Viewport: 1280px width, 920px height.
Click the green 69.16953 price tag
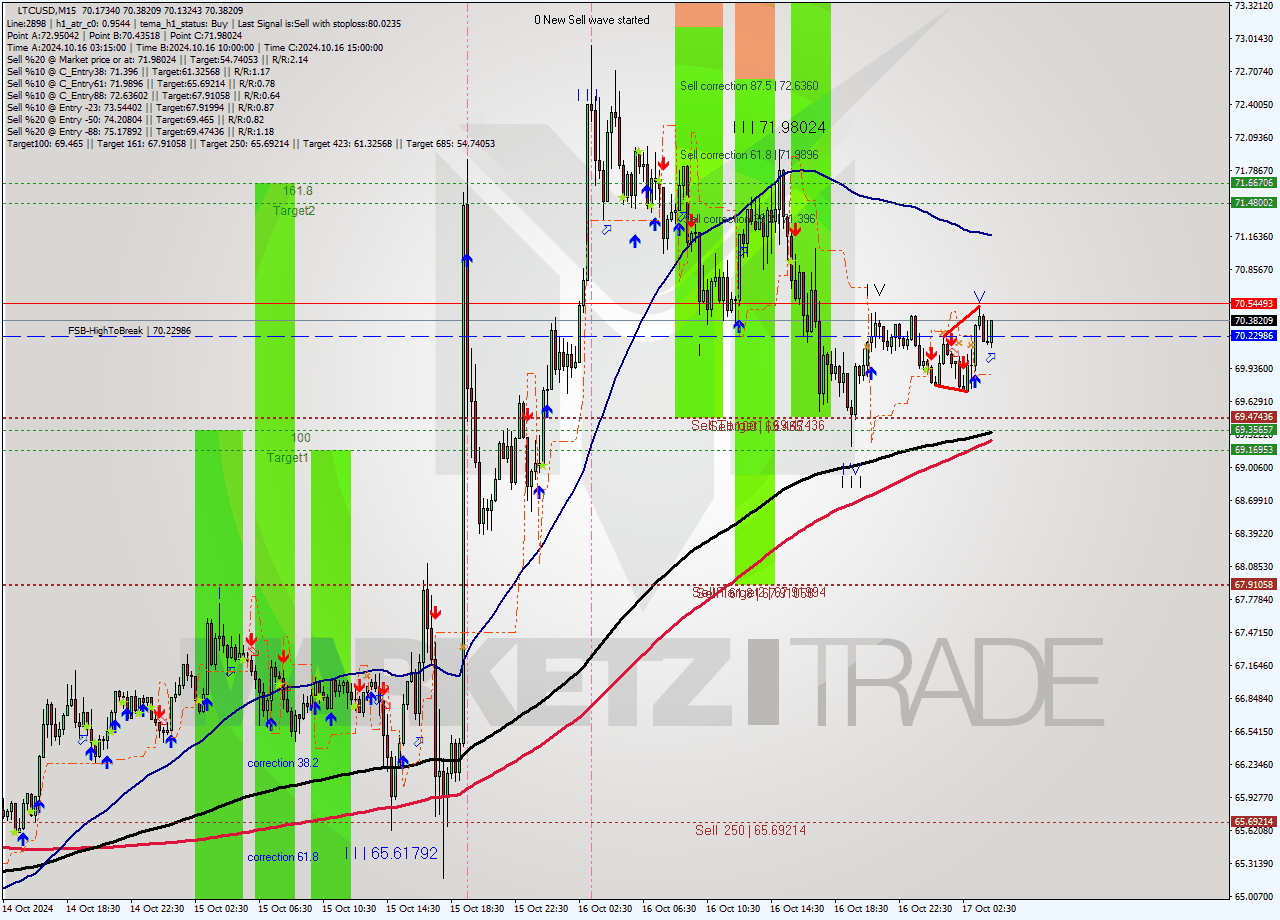[1254, 450]
